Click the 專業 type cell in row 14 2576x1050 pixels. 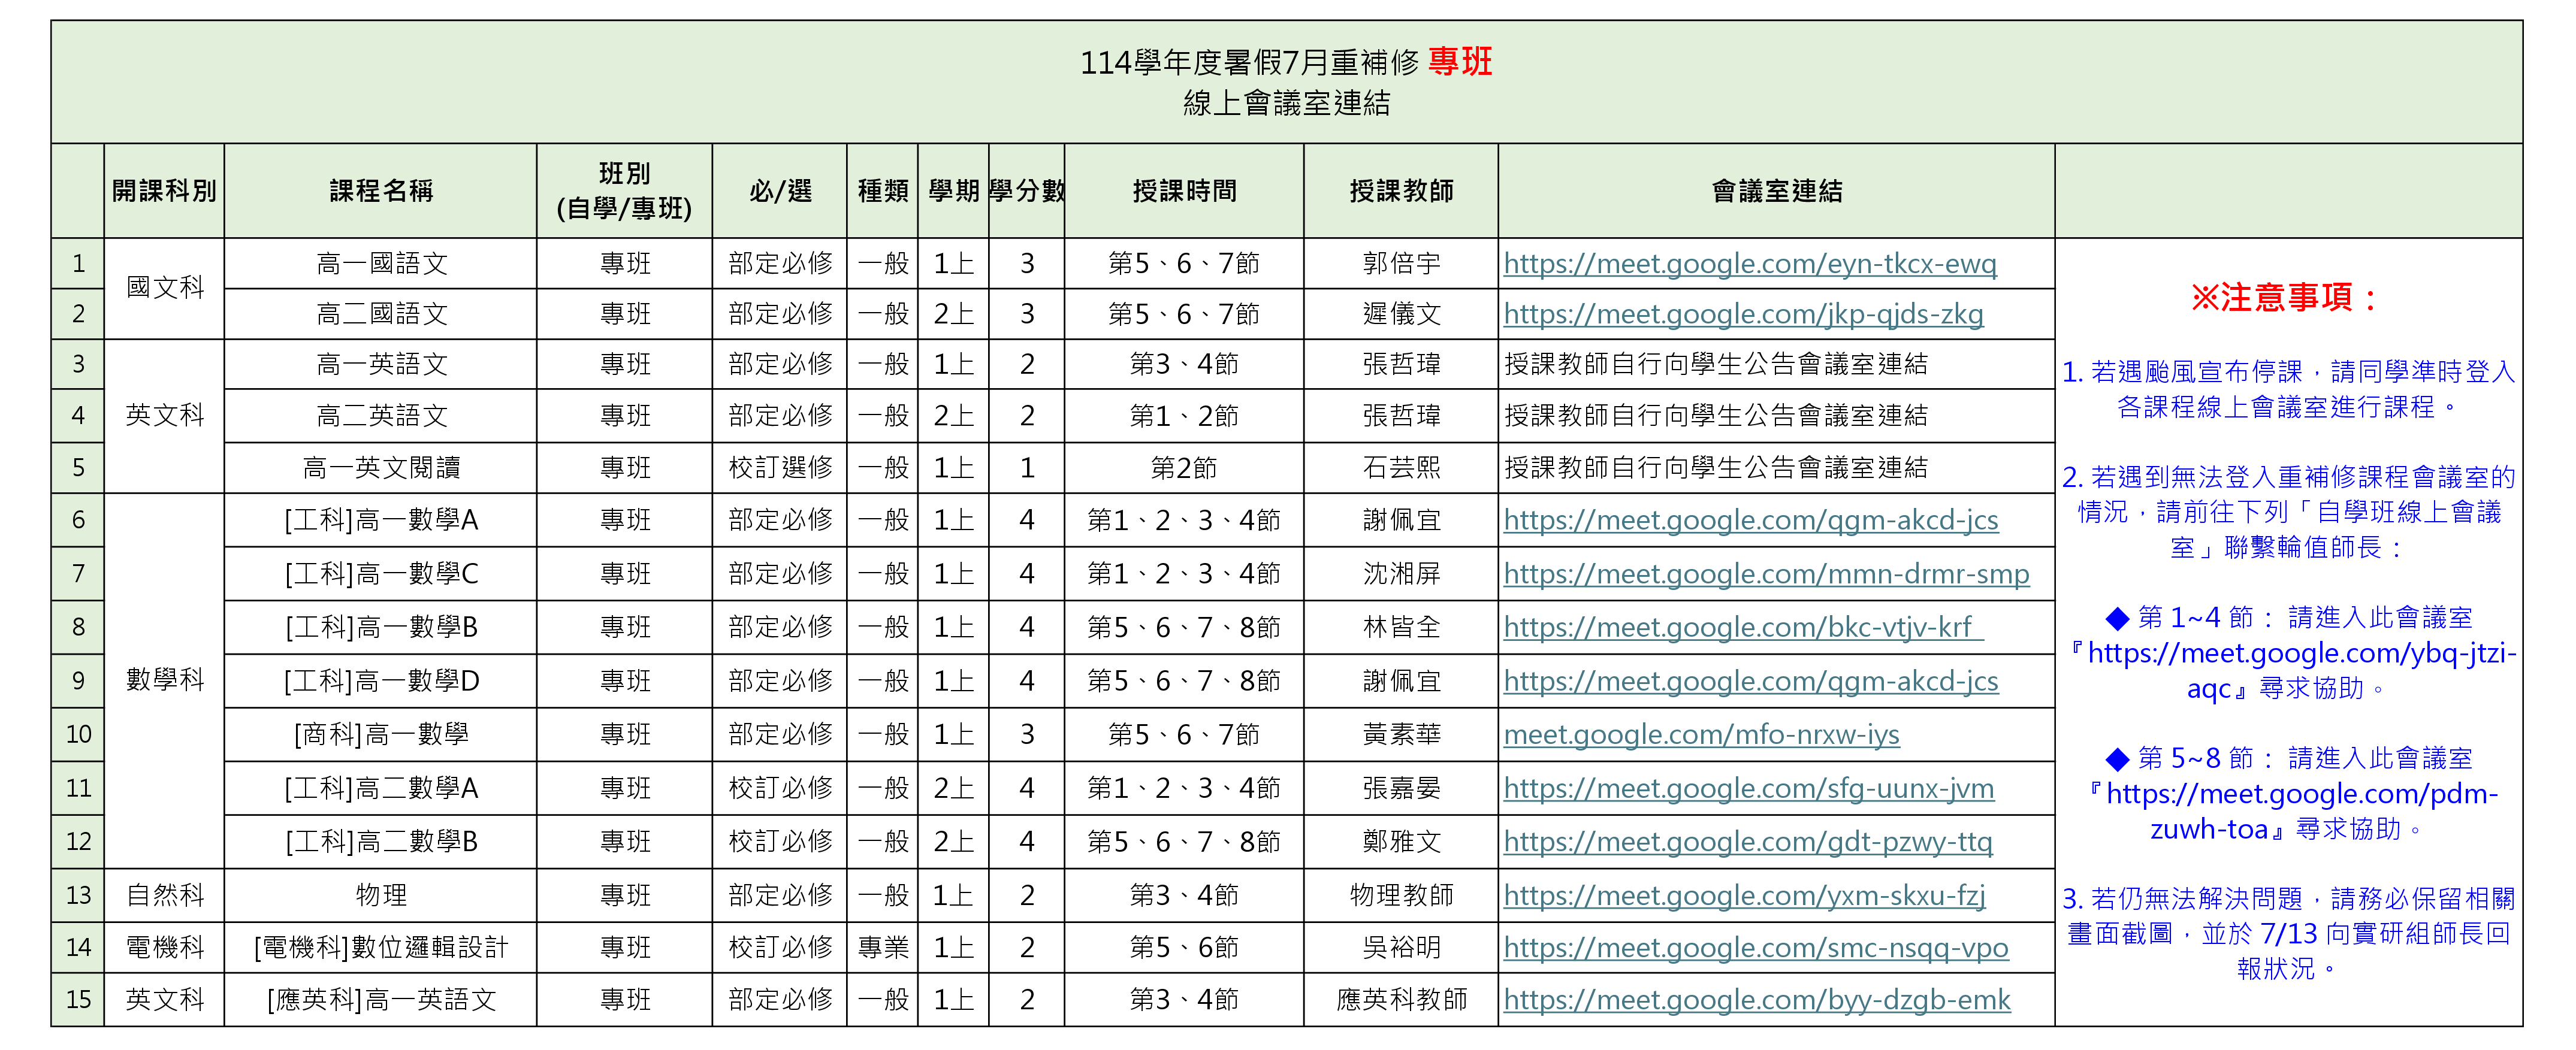[883, 947]
